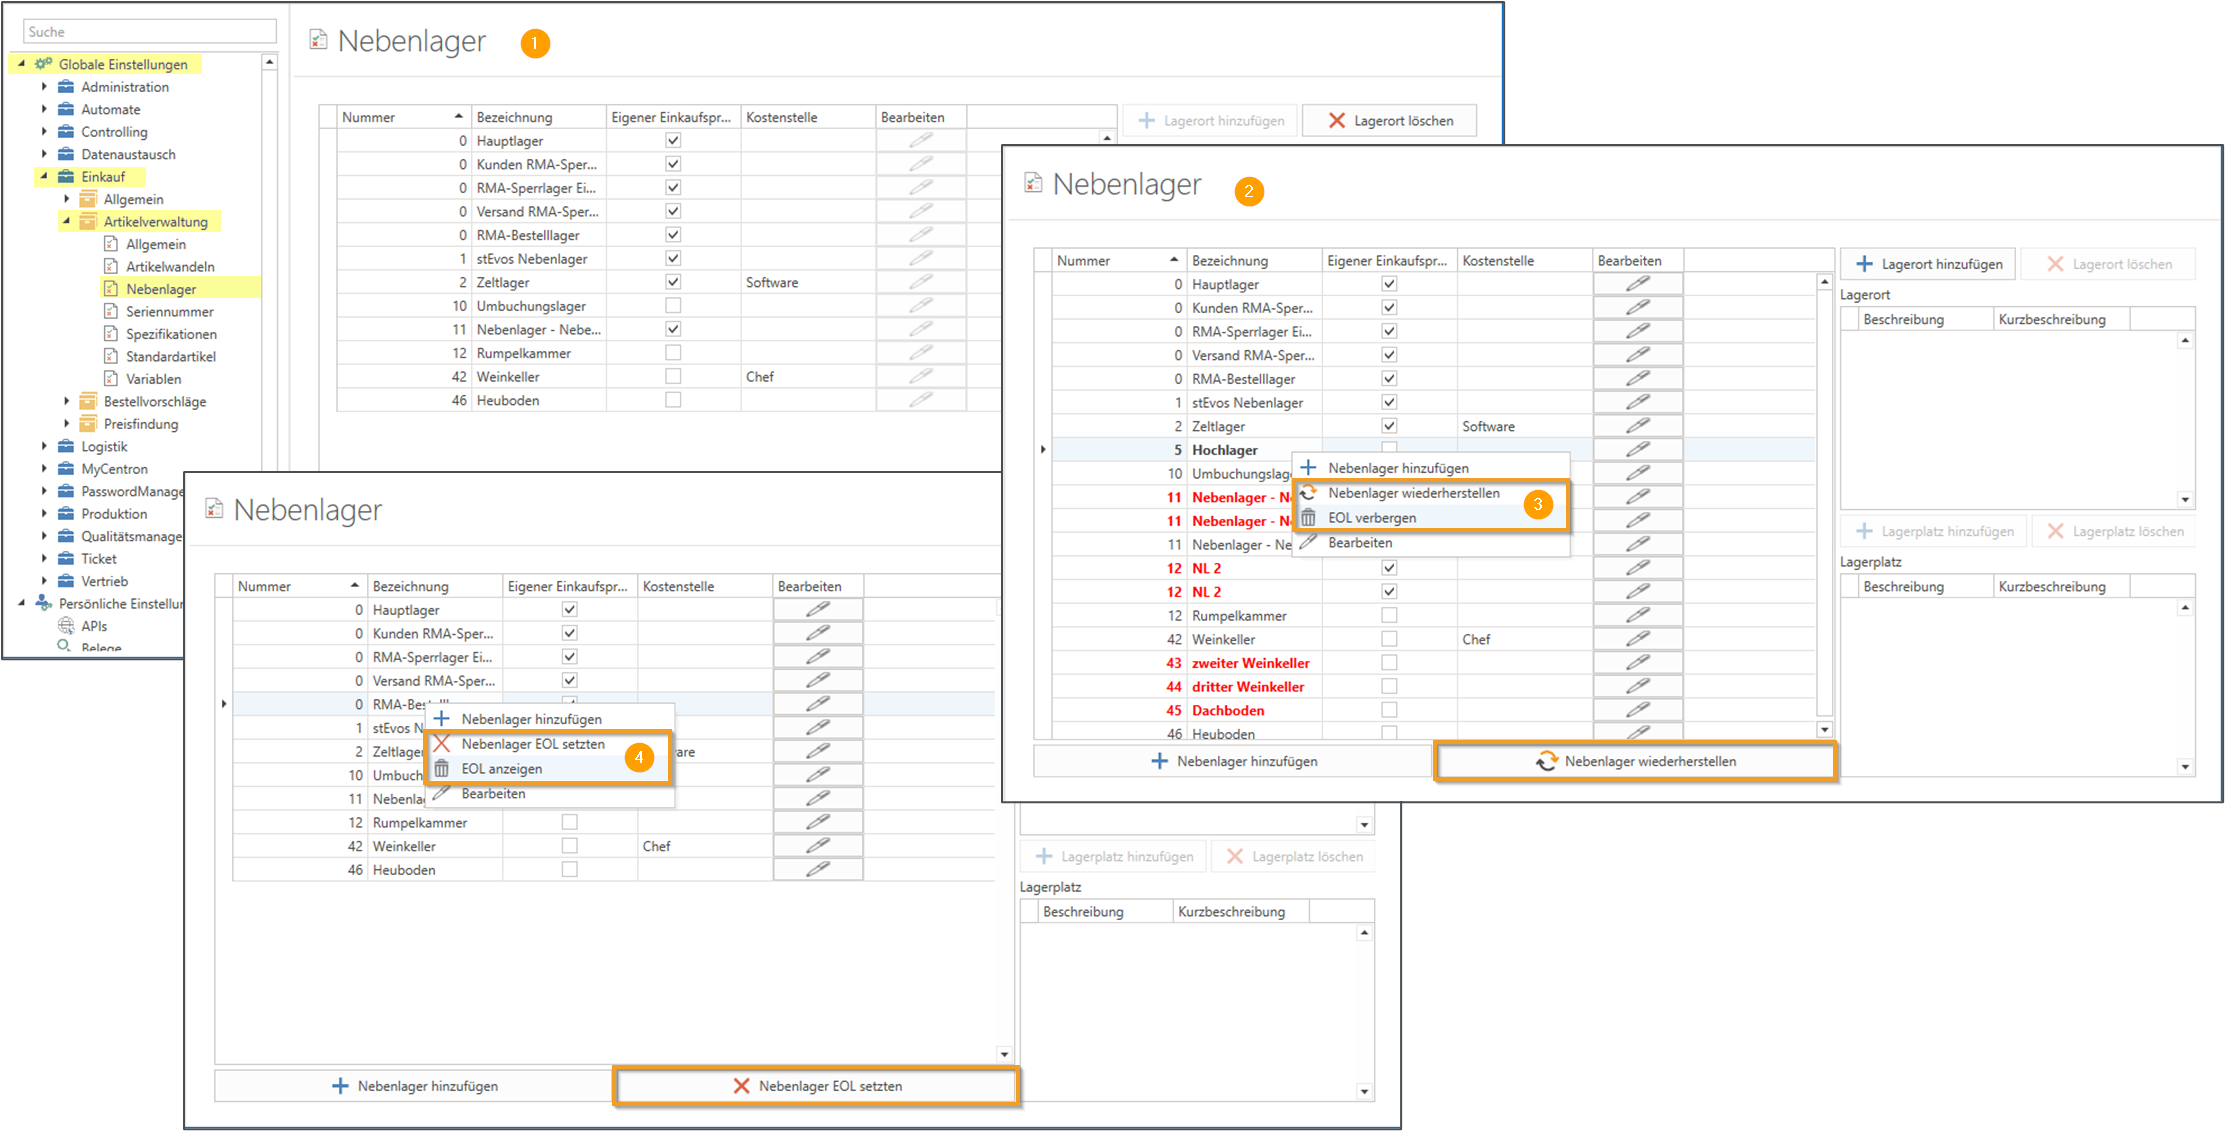Click the edit pencil for zweiter Weinkeller

tap(1637, 663)
